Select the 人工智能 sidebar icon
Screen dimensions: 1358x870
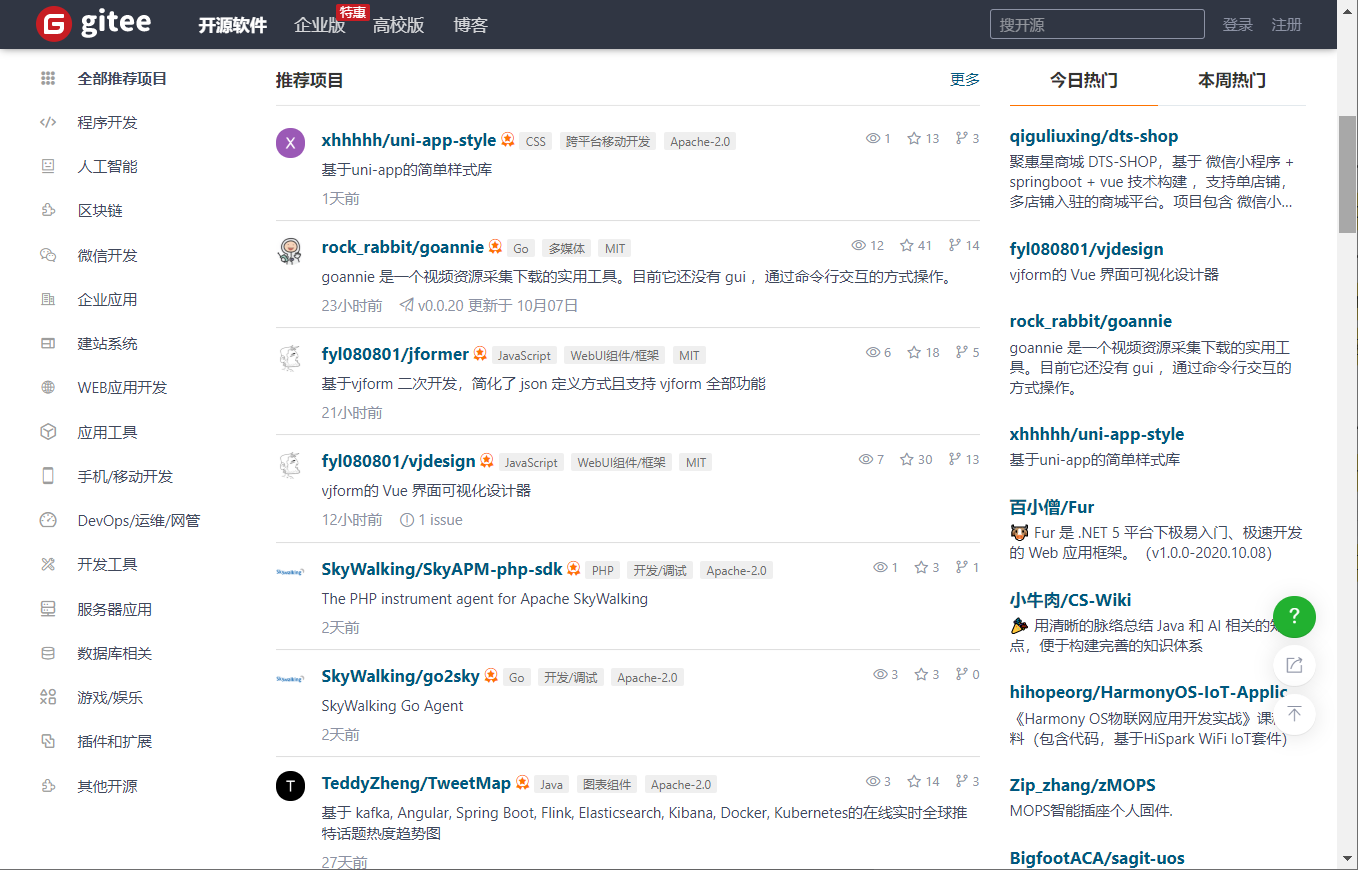pos(48,167)
